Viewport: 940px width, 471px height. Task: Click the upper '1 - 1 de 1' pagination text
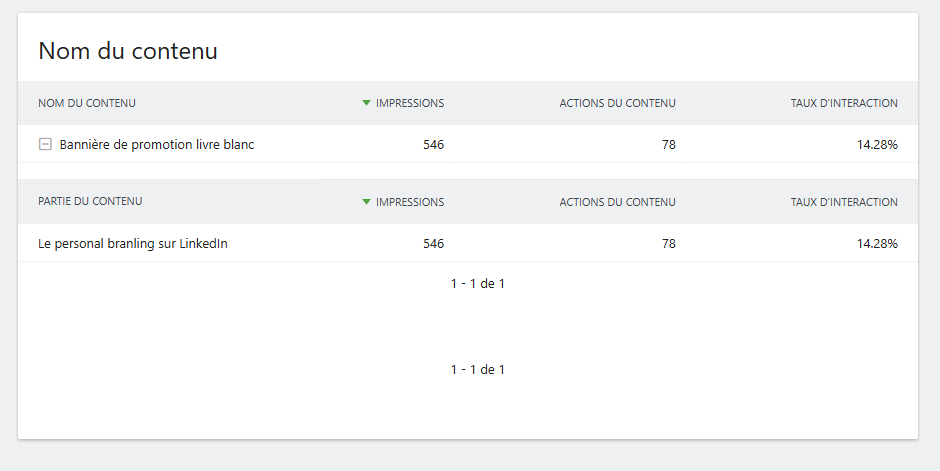coord(477,284)
